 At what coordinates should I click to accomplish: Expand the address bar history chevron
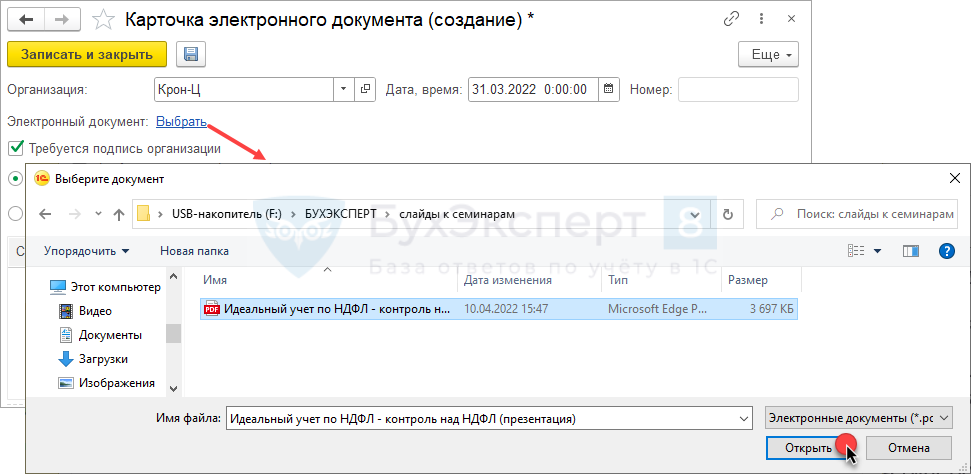coord(695,214)
